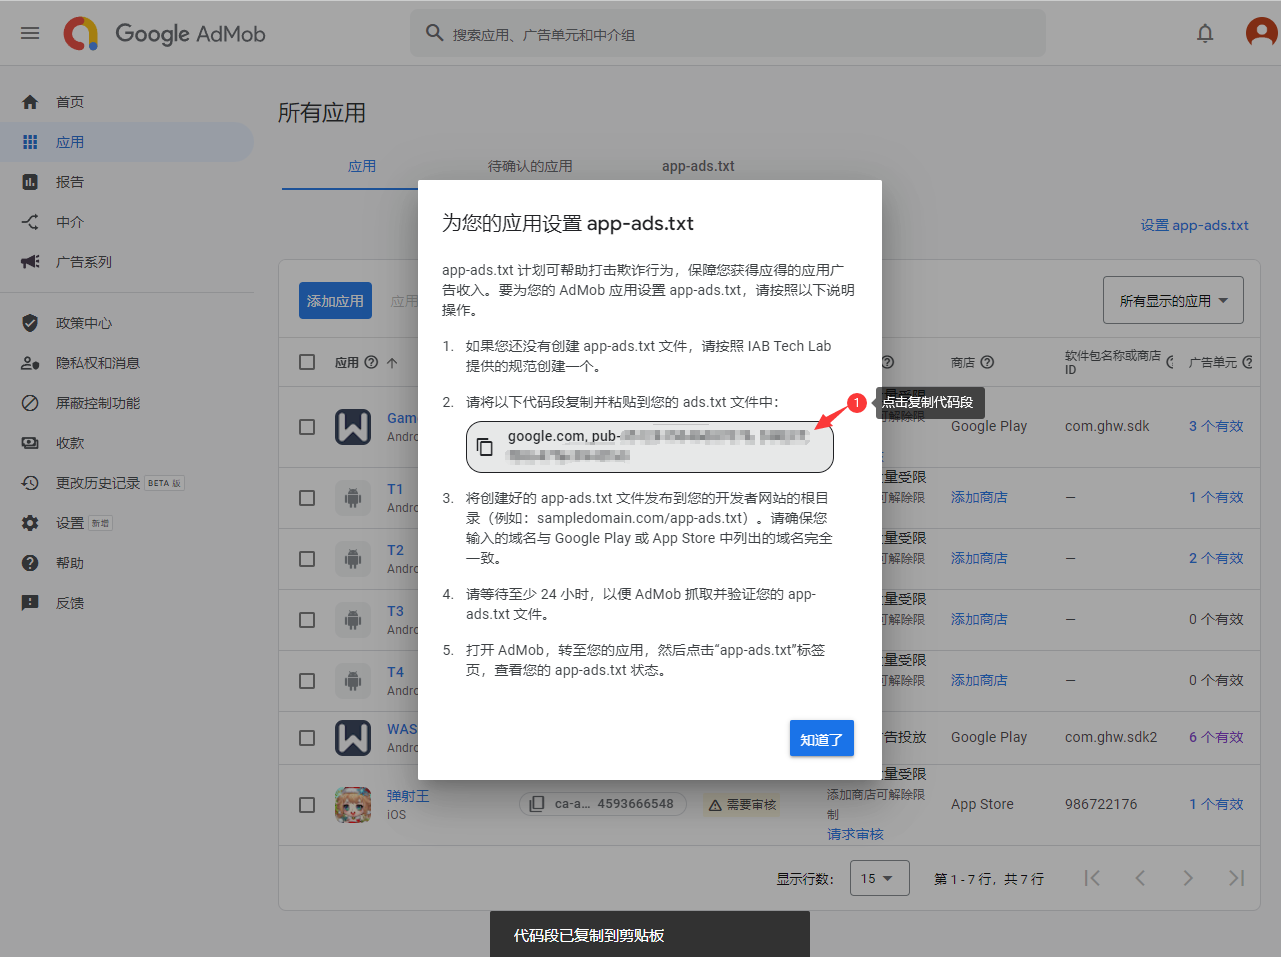Click the 需要审核 status label
This screenshot has width=1281, height=957.
pyautogui.click(x=743, y=804)
